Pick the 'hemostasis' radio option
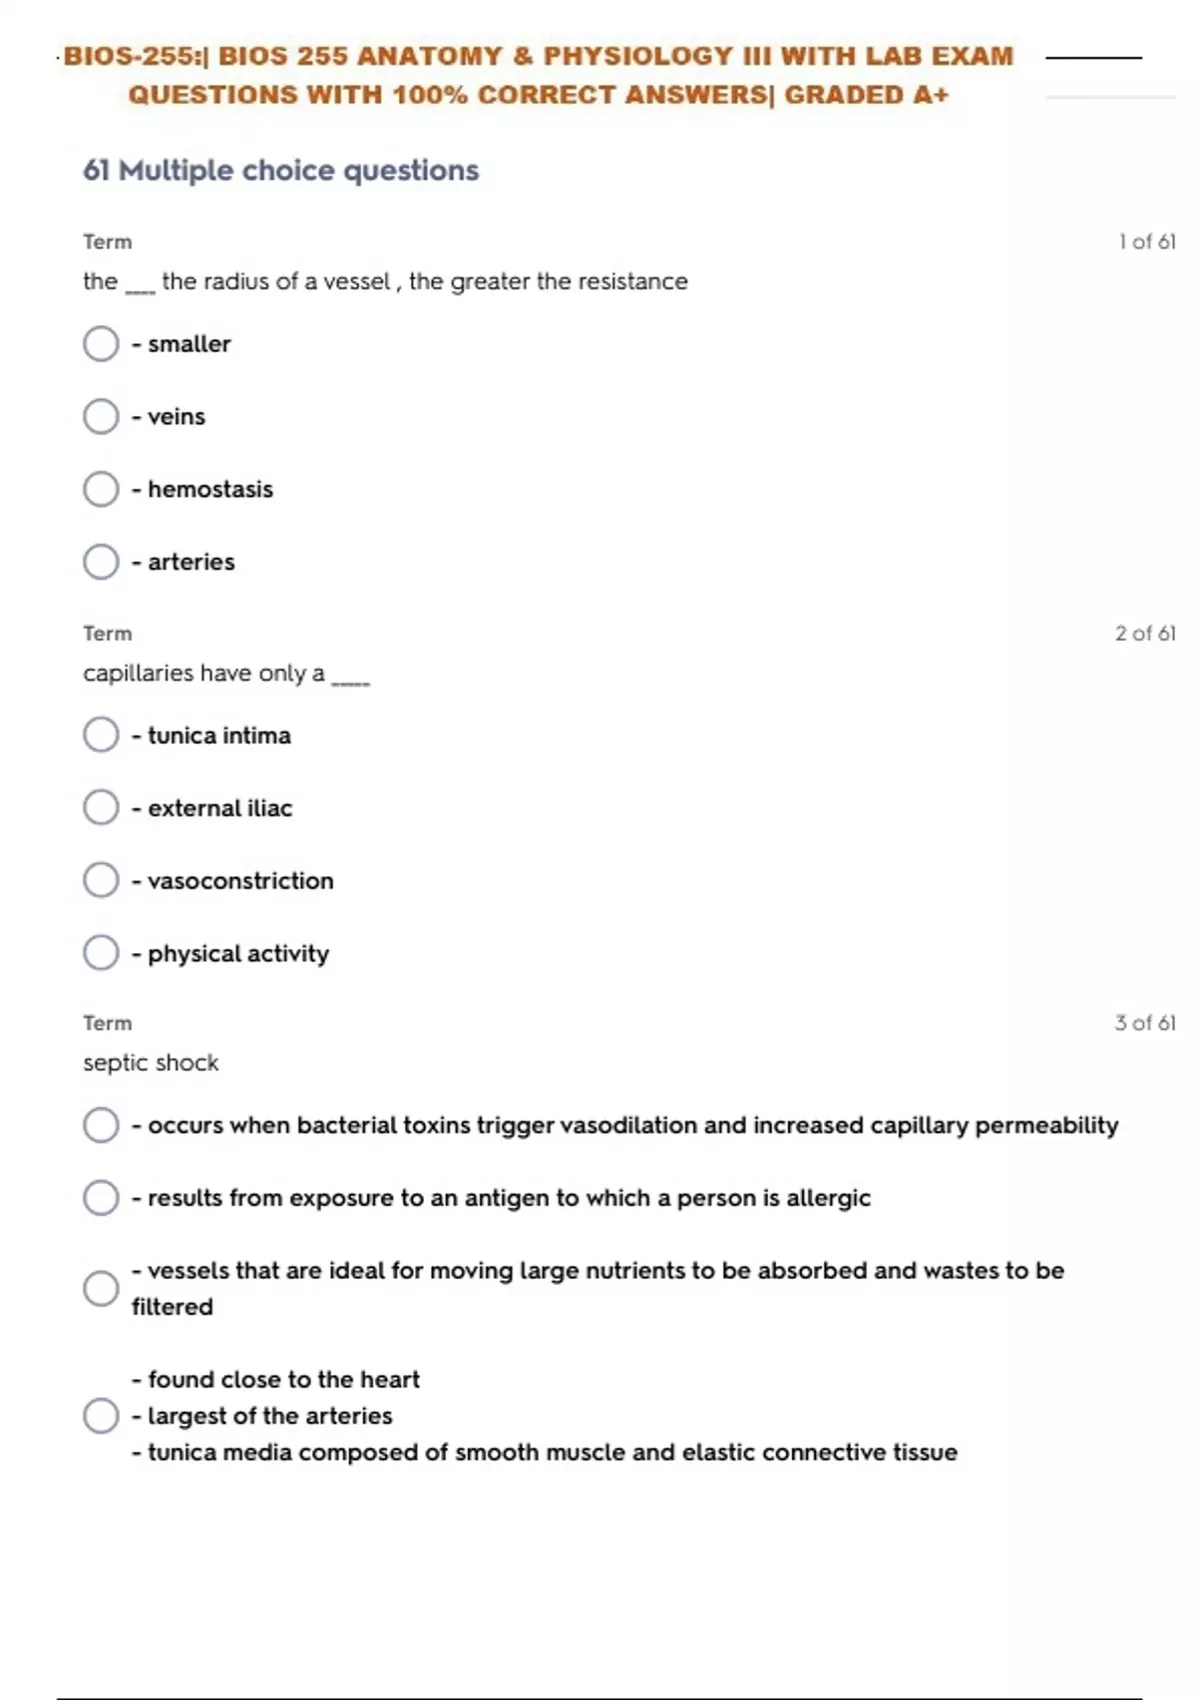1200x1700 pixels. (101, 489)
